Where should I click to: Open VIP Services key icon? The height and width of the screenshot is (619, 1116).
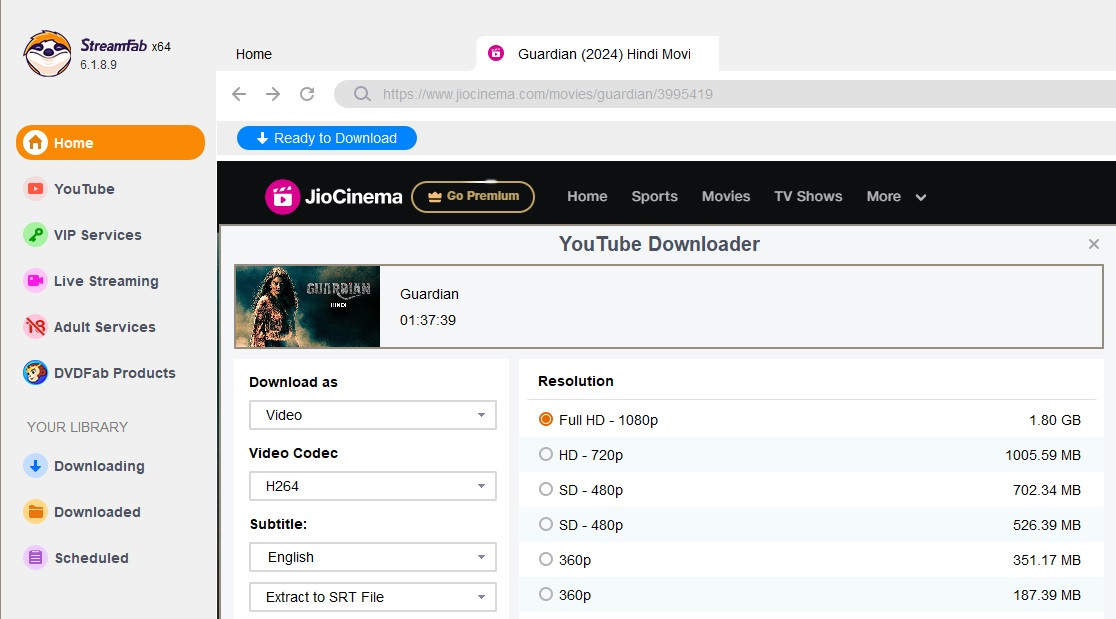tap(36, 235)
